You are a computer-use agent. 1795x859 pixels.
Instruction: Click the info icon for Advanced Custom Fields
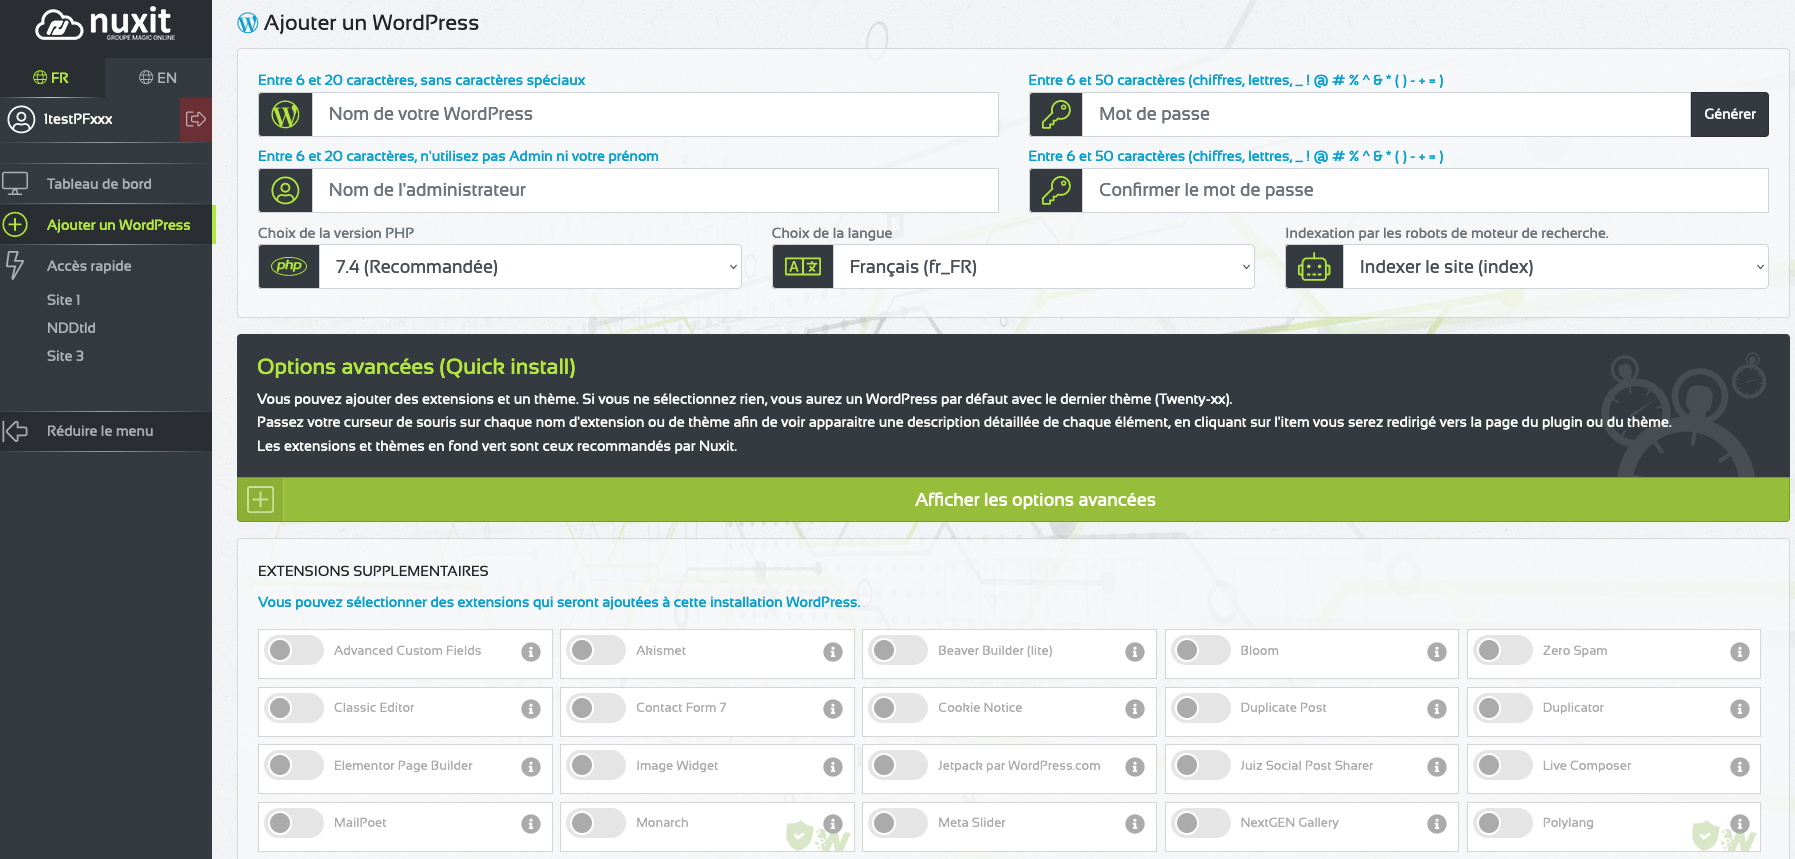coord(531,652)
